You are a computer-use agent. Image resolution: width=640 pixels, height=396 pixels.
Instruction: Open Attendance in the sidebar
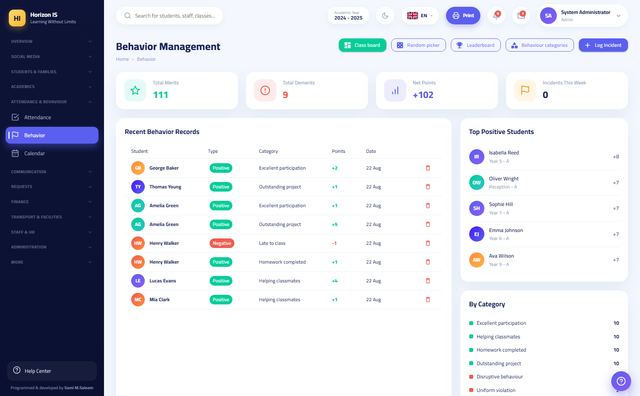click(x=52, y=117)
